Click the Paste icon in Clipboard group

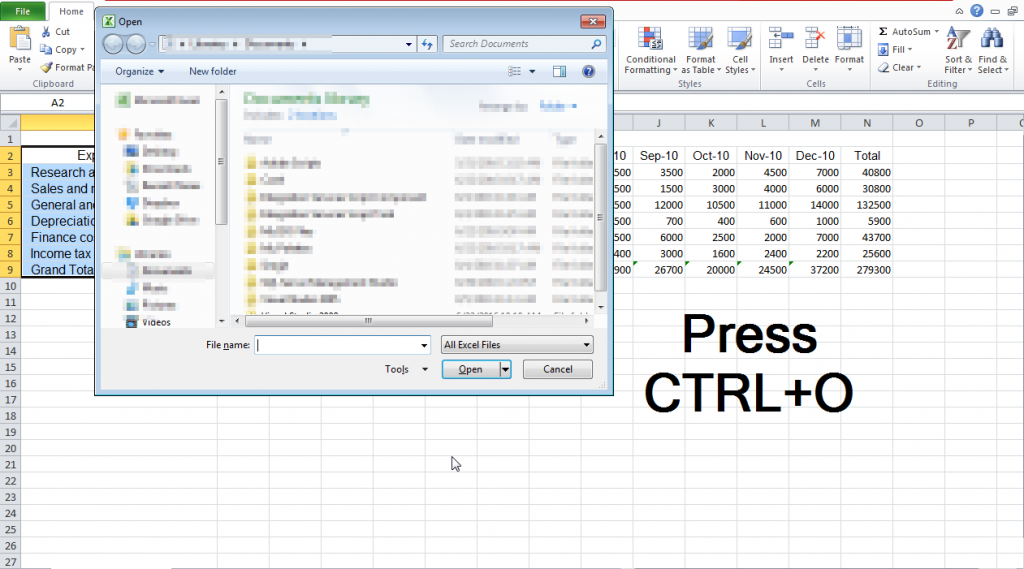(x=20, y=40)
